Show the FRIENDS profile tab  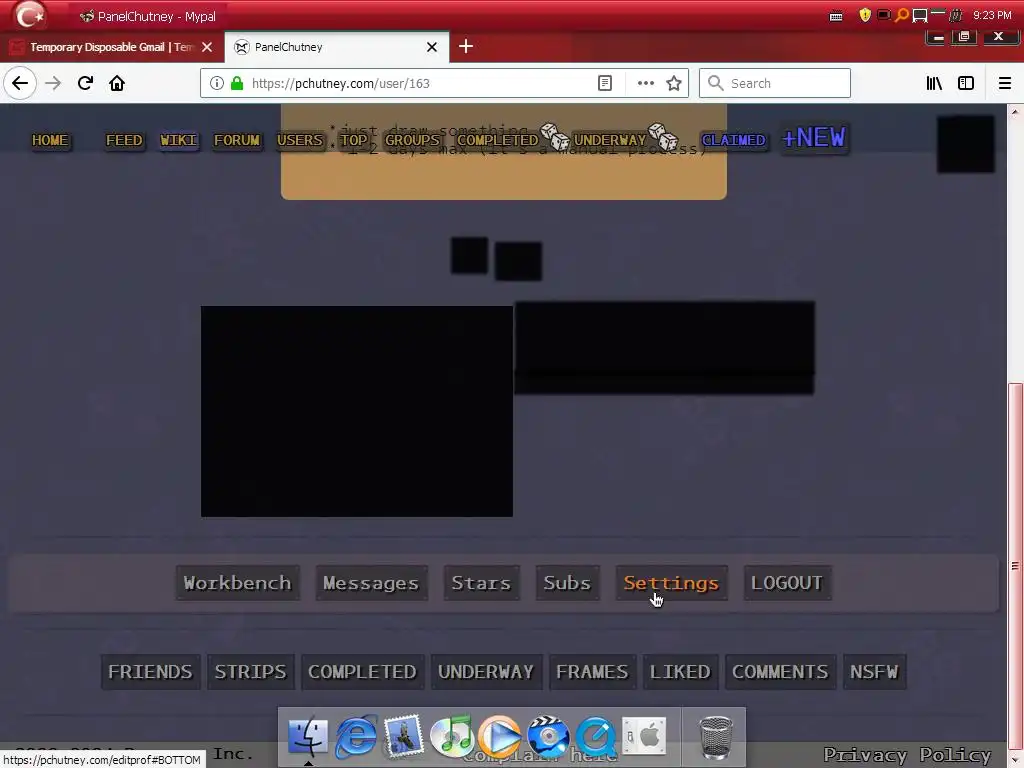(x=150, y=672)
